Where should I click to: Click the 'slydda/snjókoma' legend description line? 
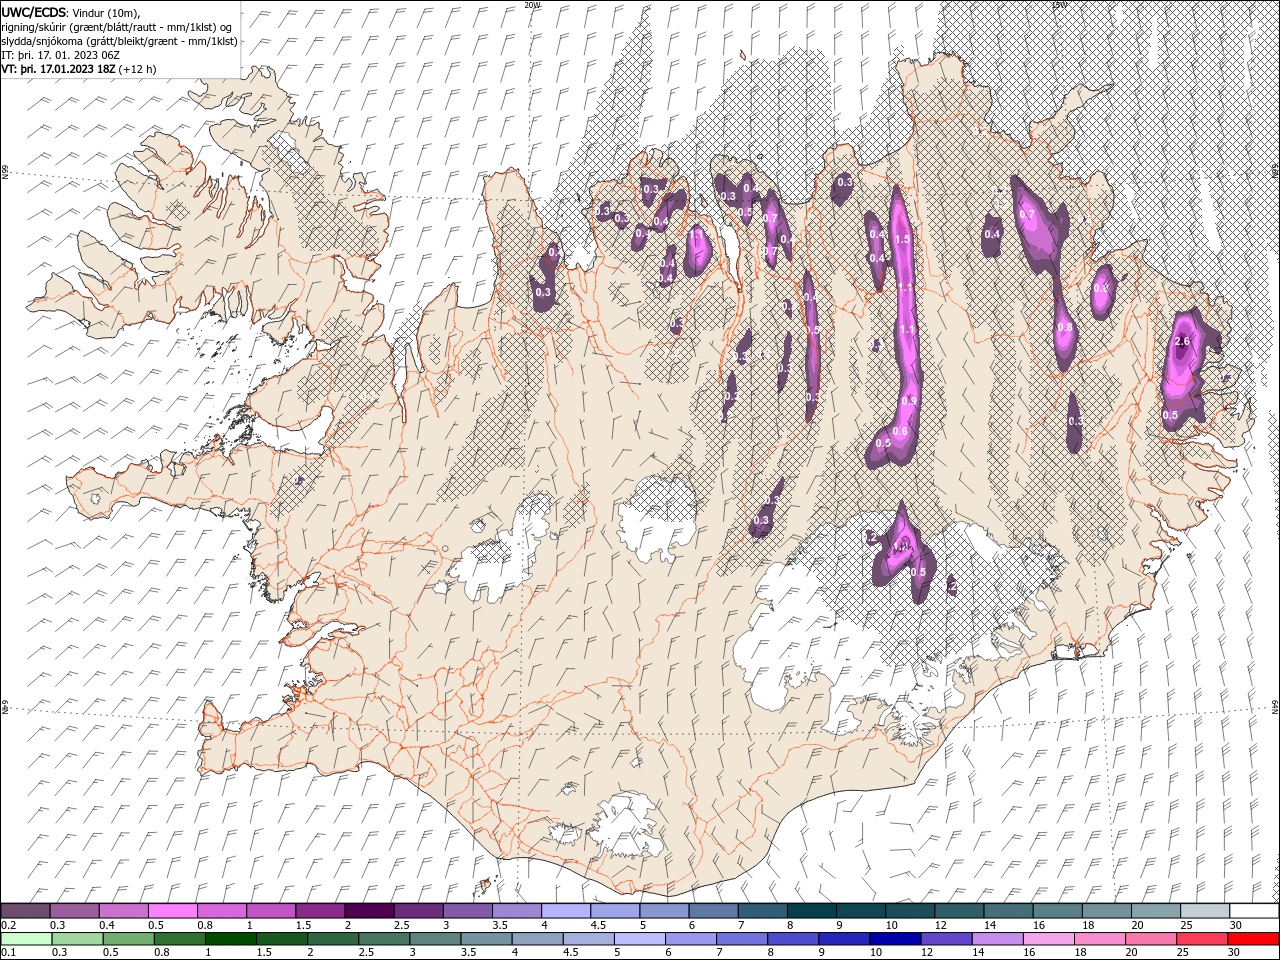click(x=119, y=41)
